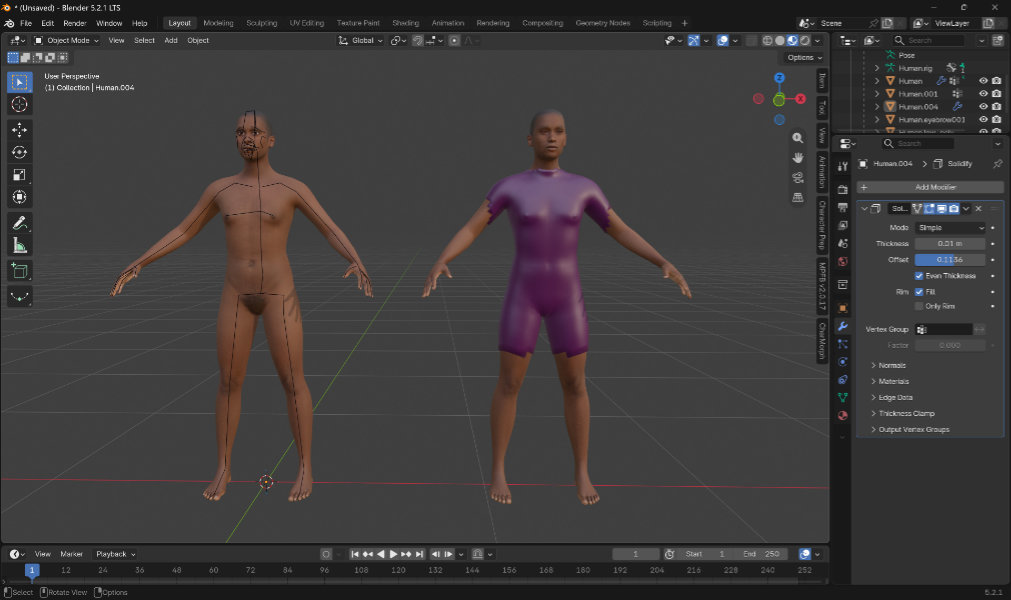This screenshot has height=600, width=1011.
Task: Switch to rendered viewport shading
Action: click(x=805, y=41)
